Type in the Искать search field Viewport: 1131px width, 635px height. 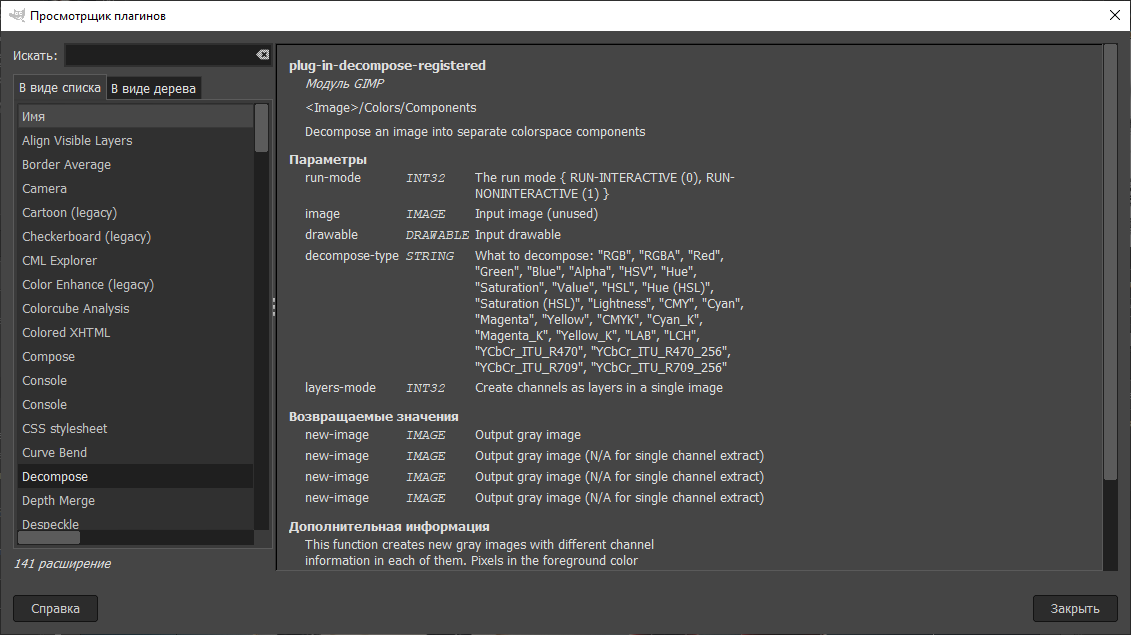[160, 55]
